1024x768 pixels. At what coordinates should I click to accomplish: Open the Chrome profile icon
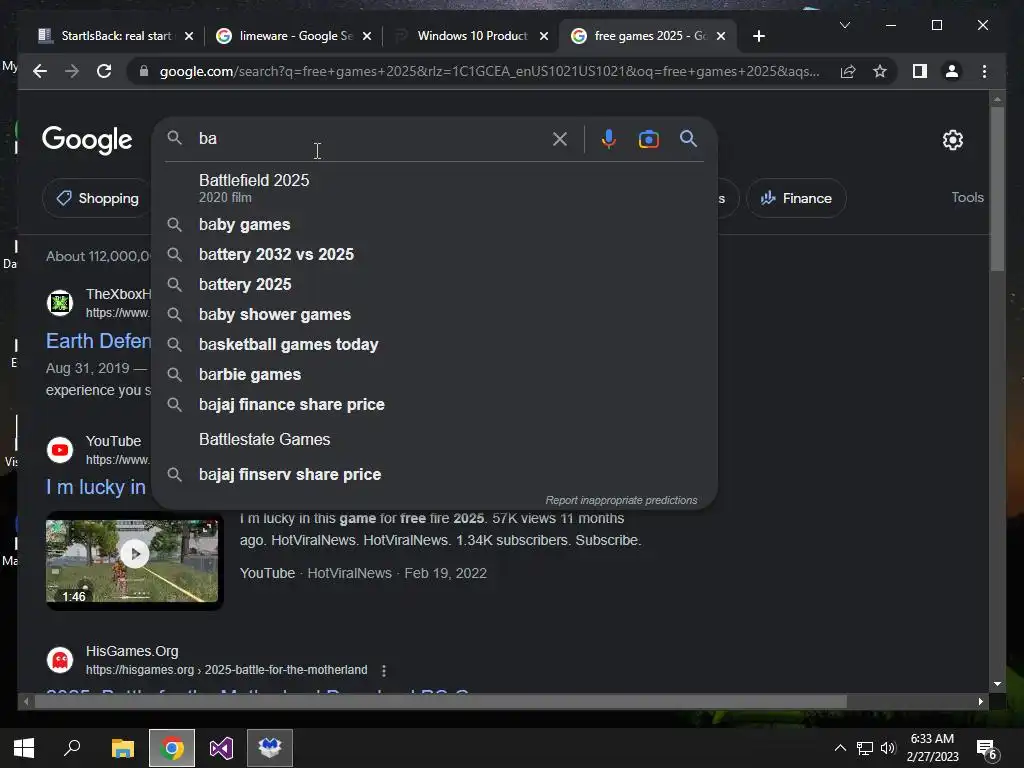[x=952, y=71]
